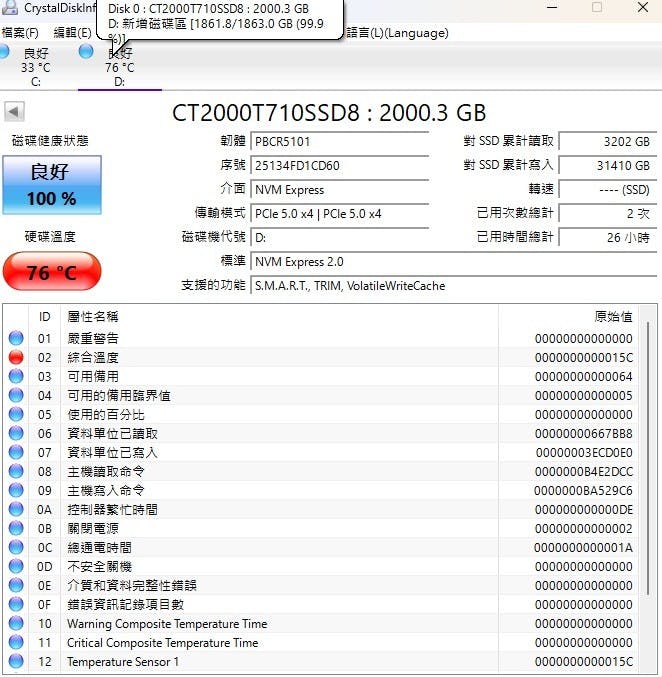The height and width of the screenshot is (677, 662).
Task: Click the status dot for 主機寫入命令
Action: pos(16,490)
